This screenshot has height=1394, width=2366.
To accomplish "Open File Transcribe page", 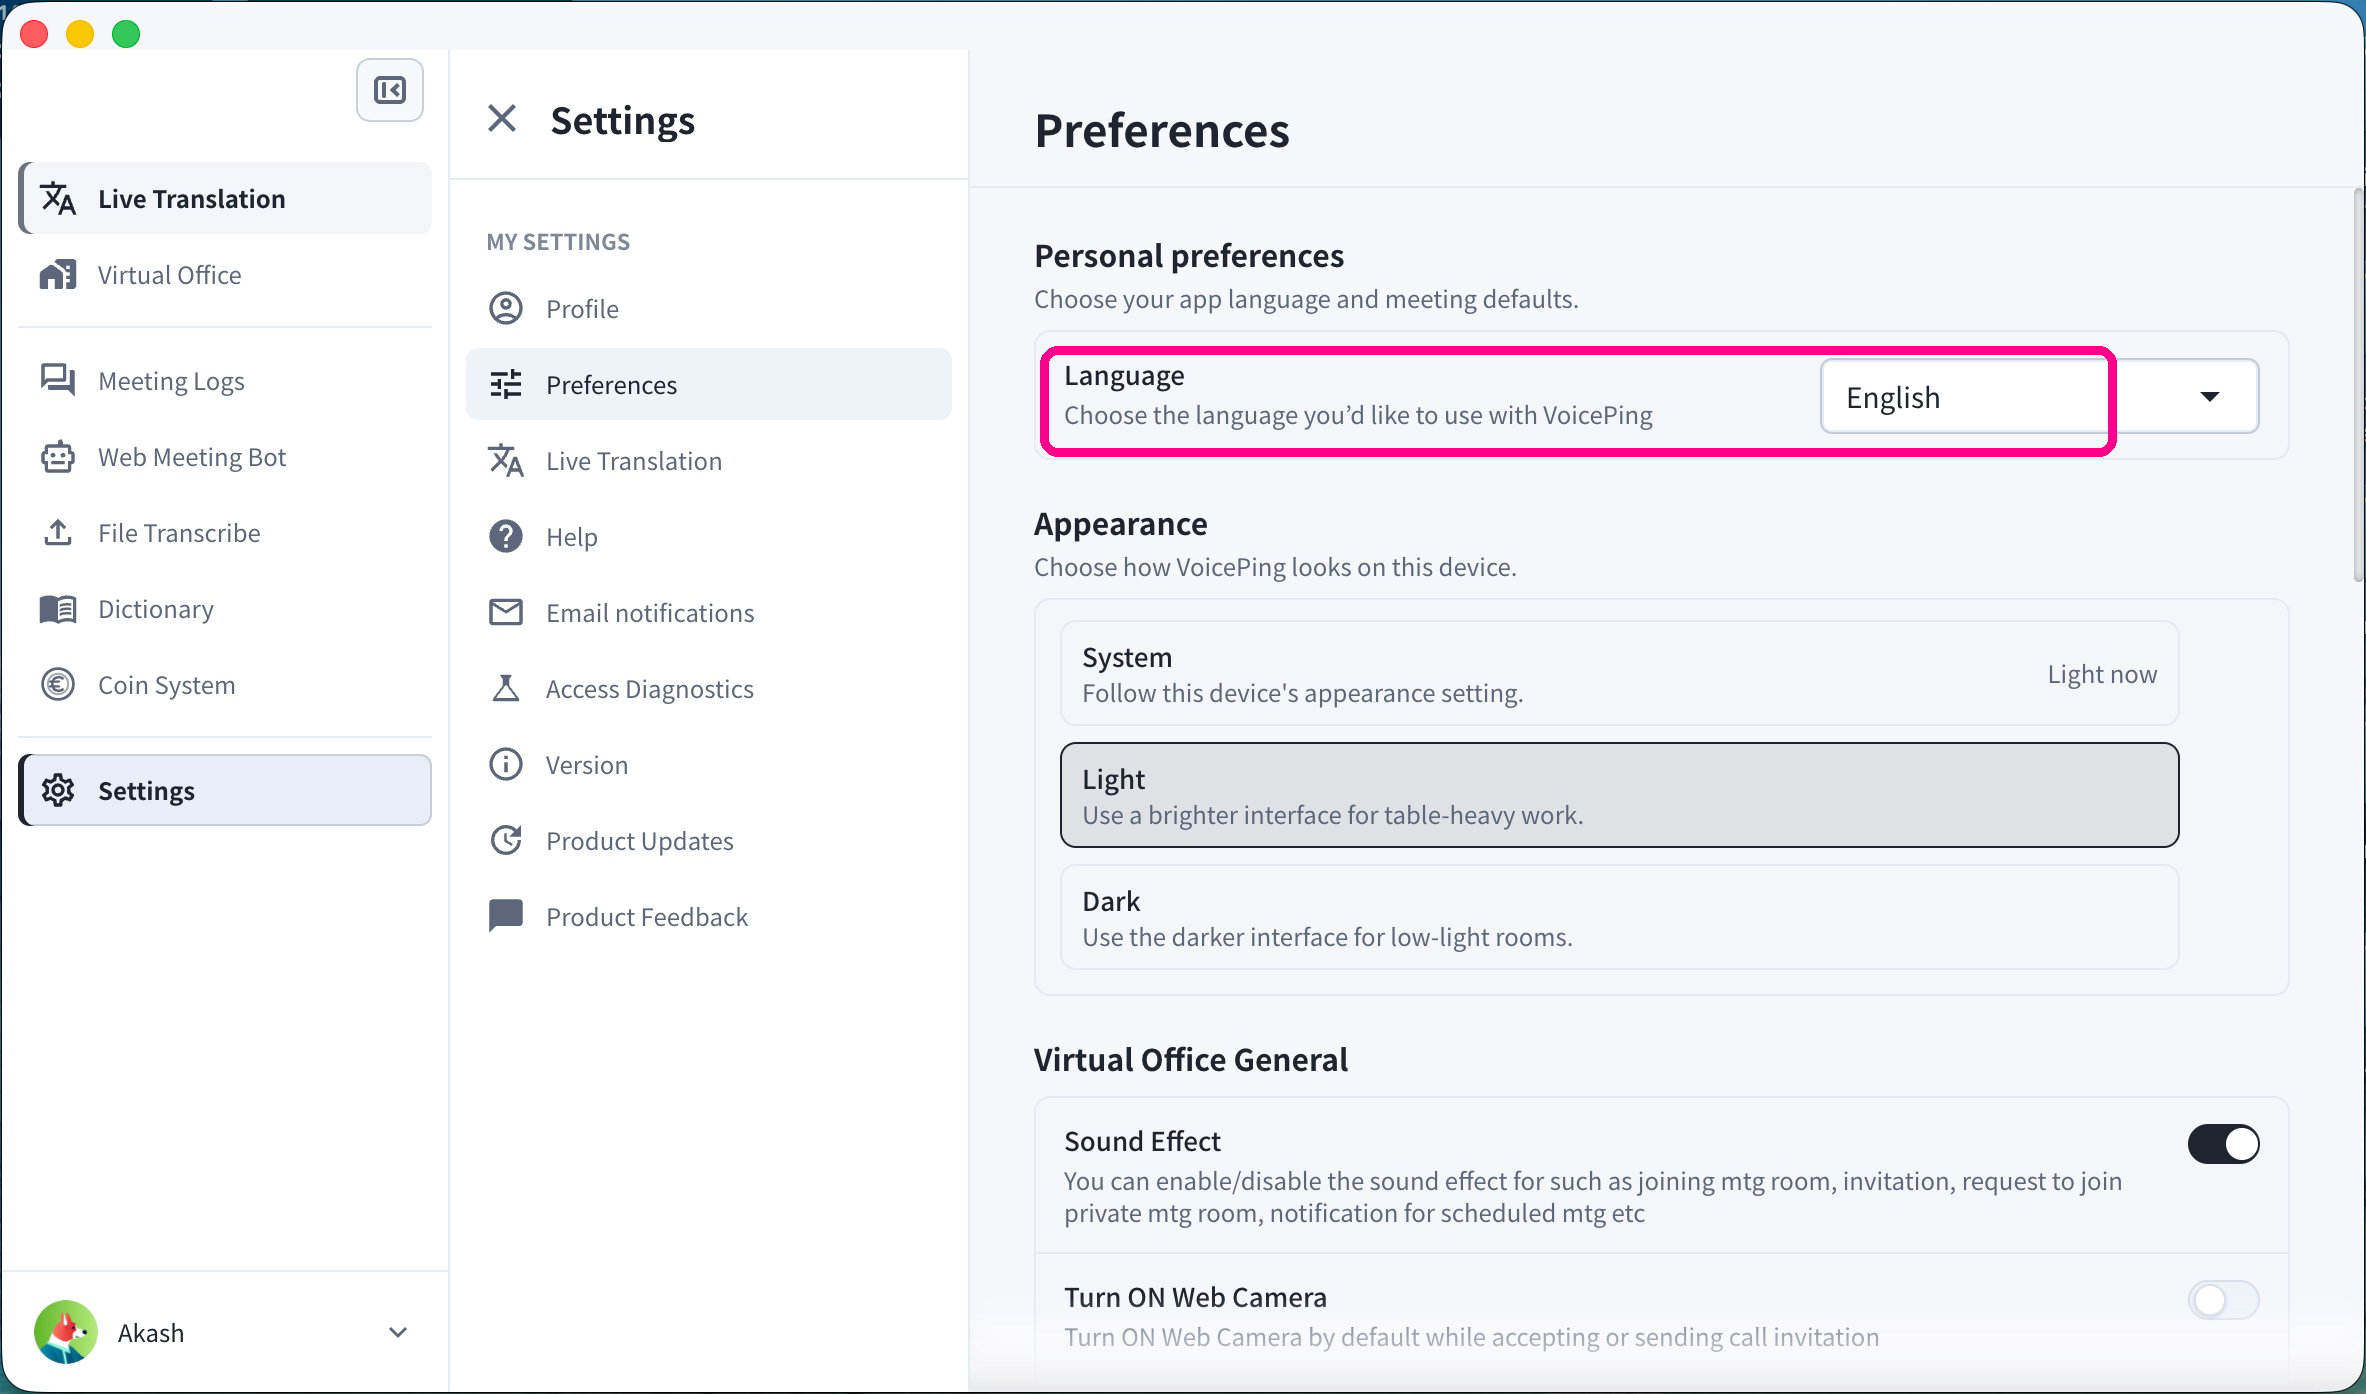I will coord(226,533).
